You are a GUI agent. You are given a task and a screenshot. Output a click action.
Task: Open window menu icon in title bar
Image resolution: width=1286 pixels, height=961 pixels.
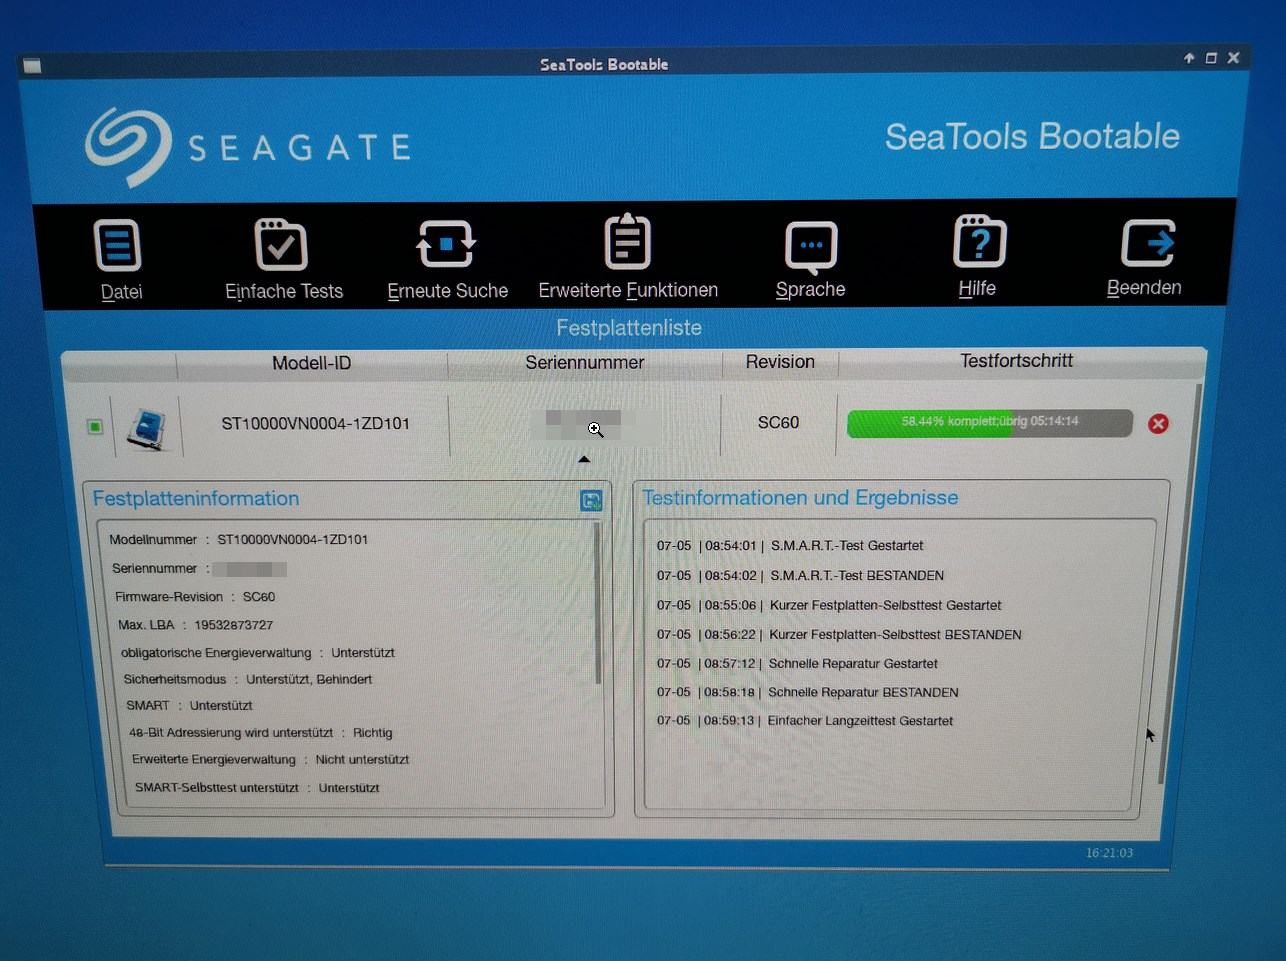(x=32, y=66)
